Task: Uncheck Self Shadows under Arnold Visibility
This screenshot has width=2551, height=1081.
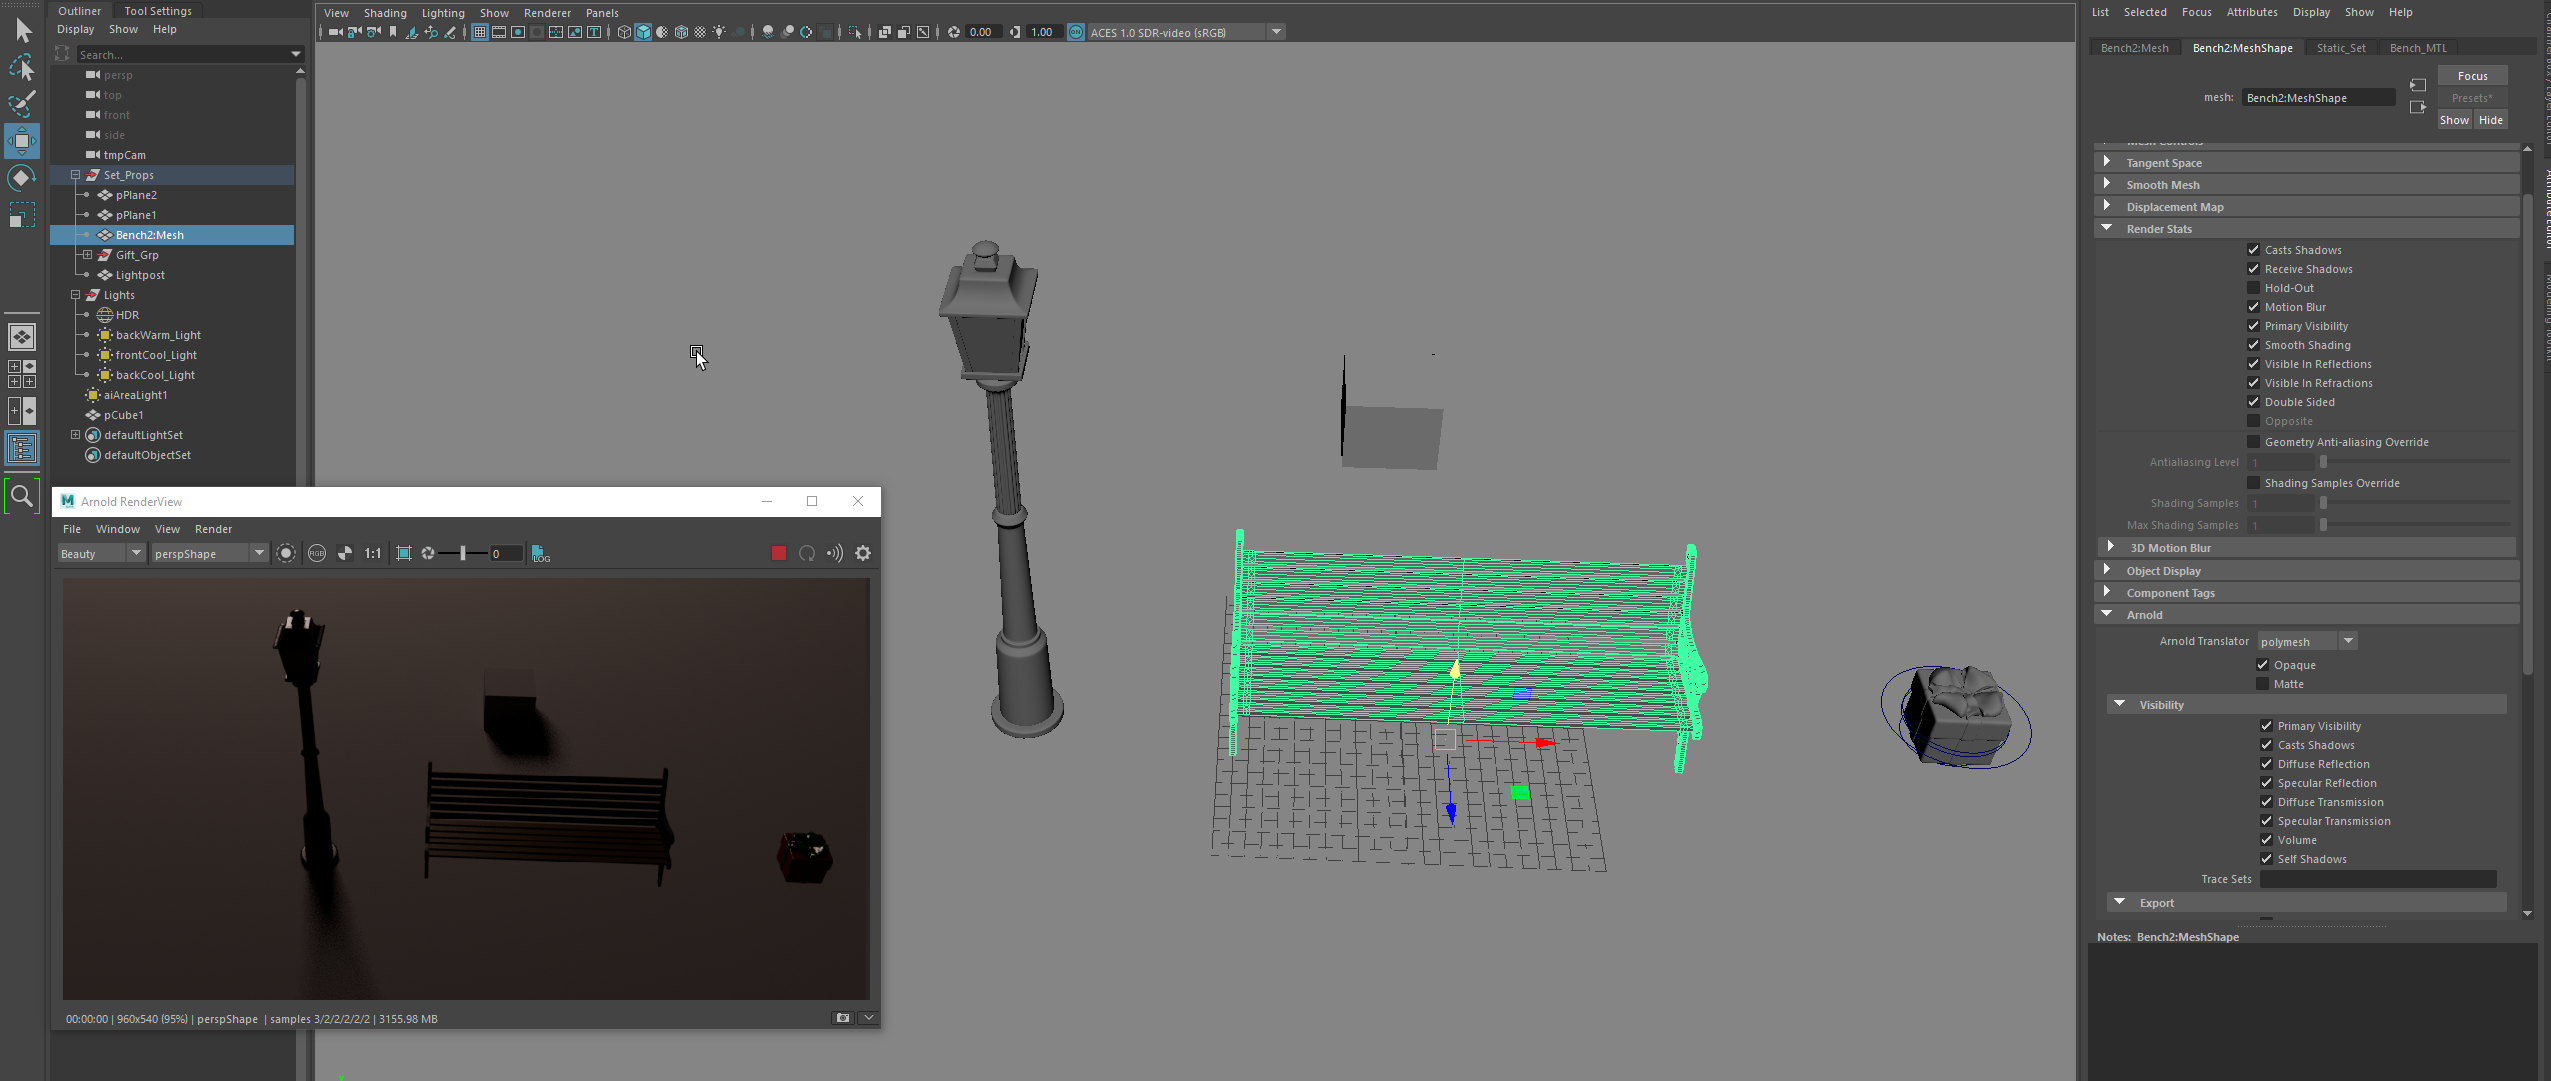Action: tap(2267, 859)
